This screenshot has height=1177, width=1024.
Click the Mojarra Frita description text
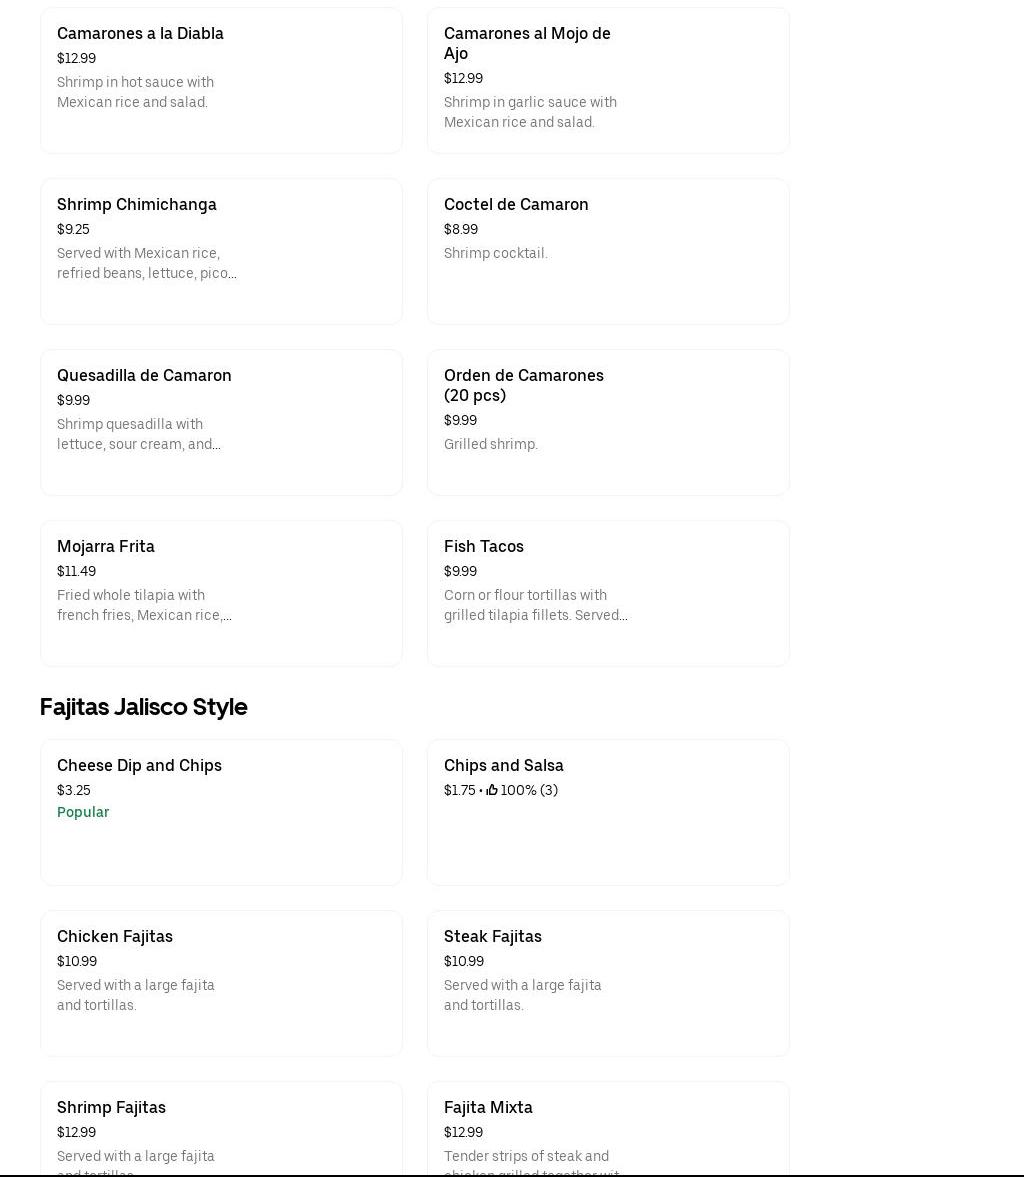(144, 605)
